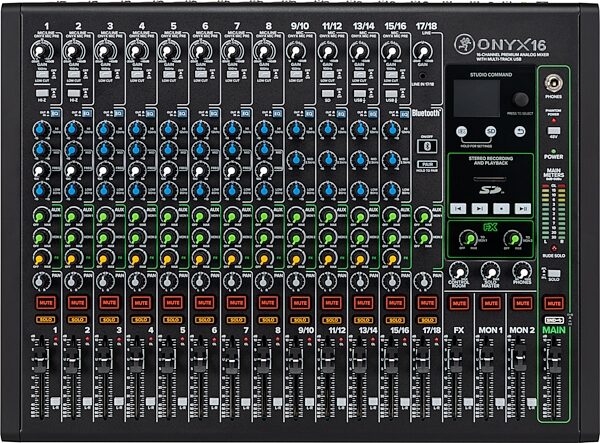Solo channel 2
This screenshot has height=443, width=600.
(77, 319)
